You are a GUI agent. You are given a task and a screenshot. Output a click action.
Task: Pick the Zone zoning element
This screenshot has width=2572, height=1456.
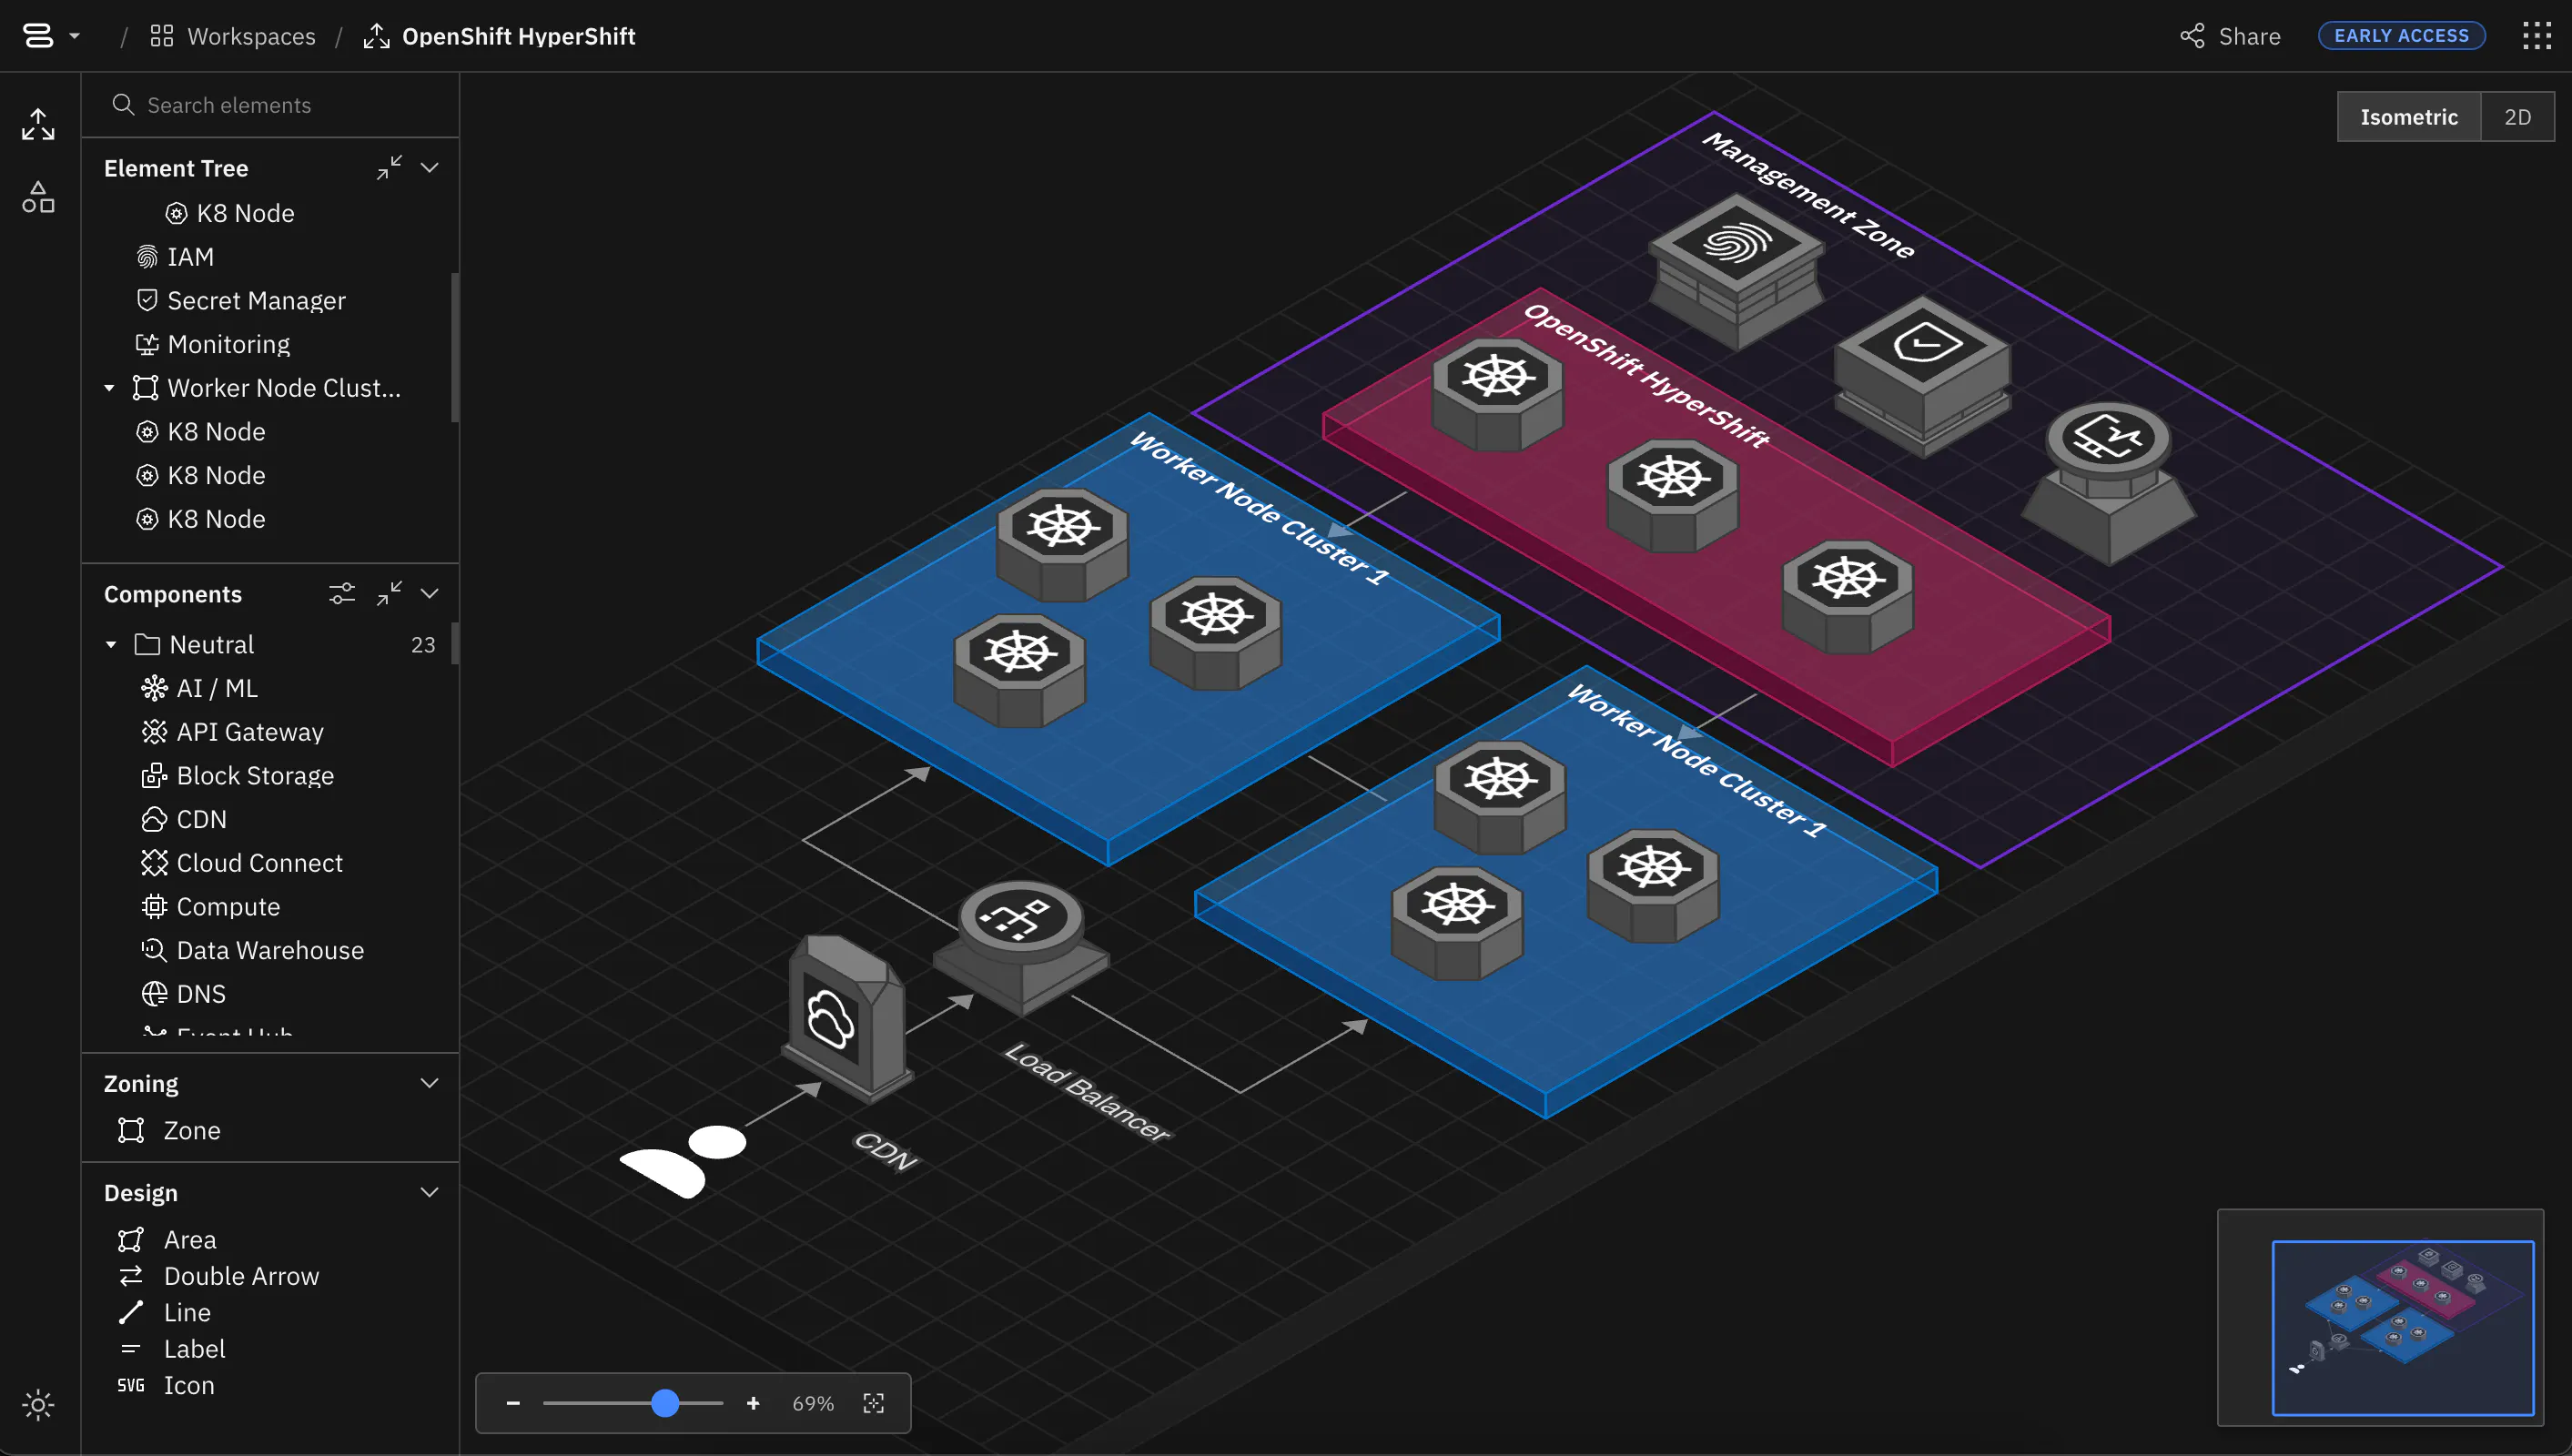pos(169,1130)
